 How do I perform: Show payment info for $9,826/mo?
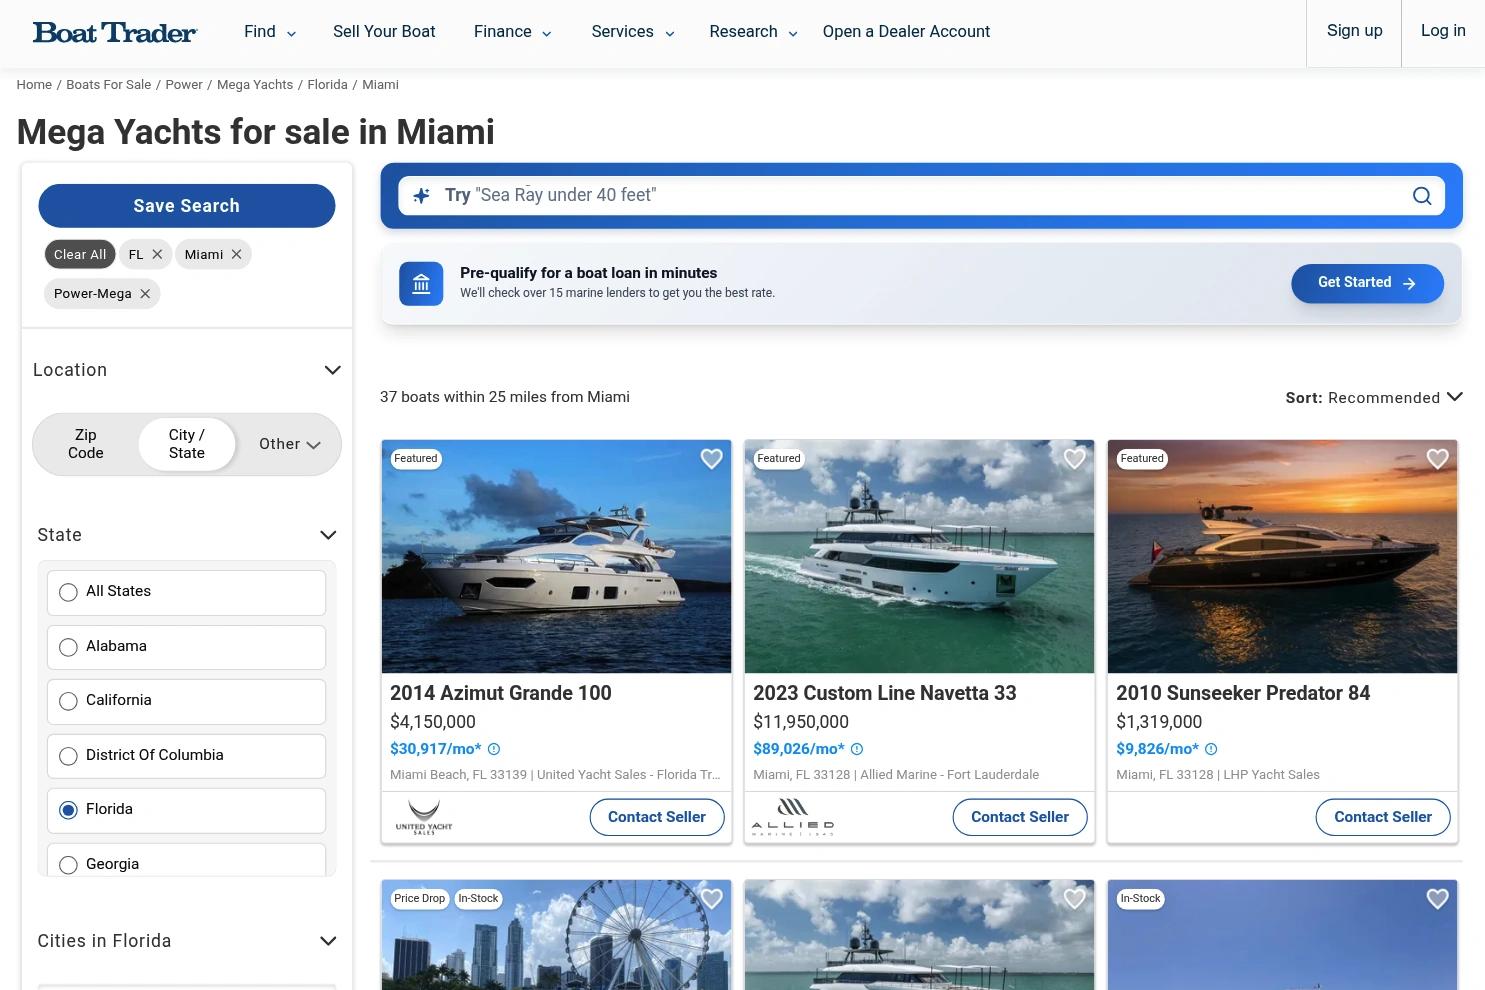click(1211, 749)
